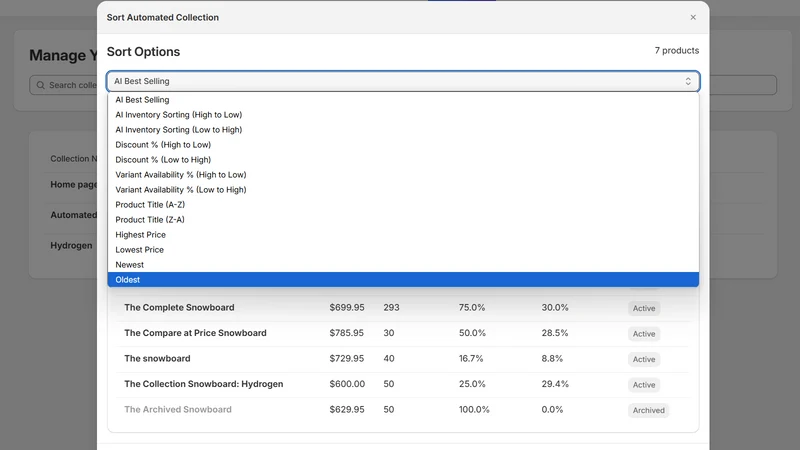Click the $600.00 price cell
This screenshot has height=450, width=800.
click(347, 384)
